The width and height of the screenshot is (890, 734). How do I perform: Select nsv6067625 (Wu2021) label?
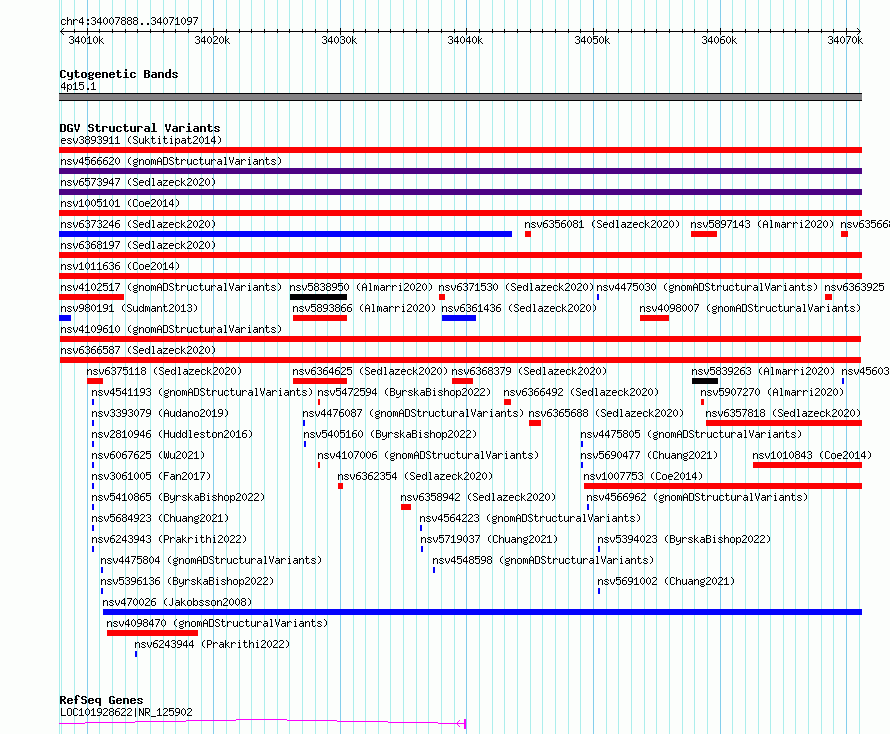148,455
